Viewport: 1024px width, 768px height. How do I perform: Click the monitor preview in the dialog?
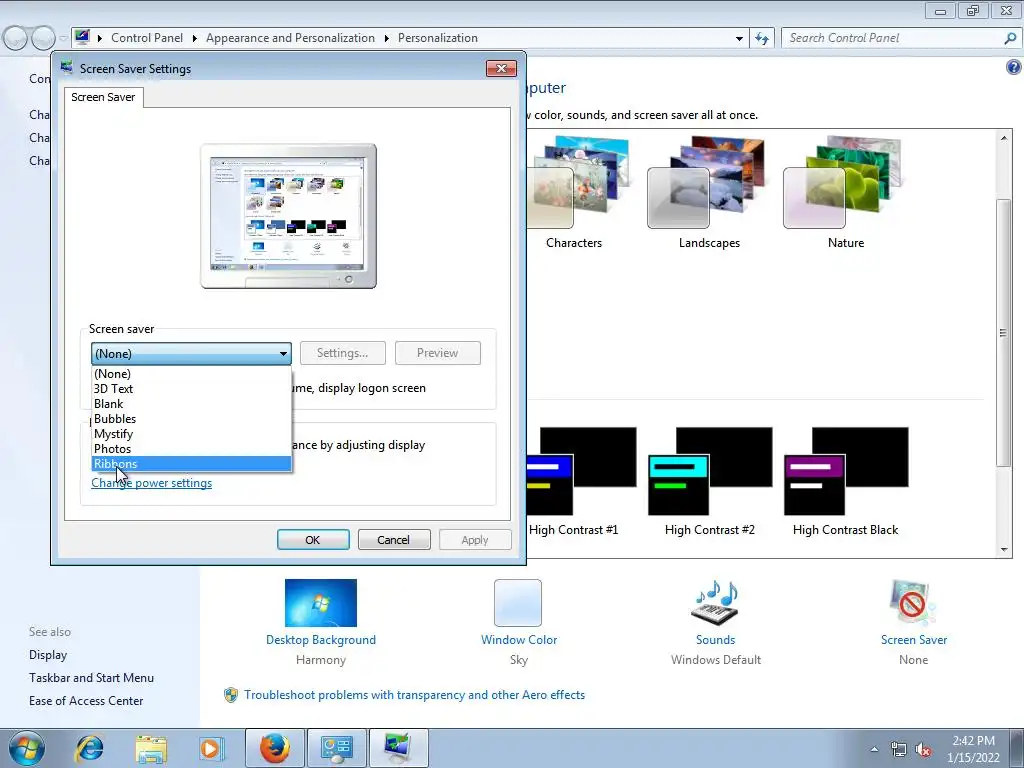click(x=288, y=216)
